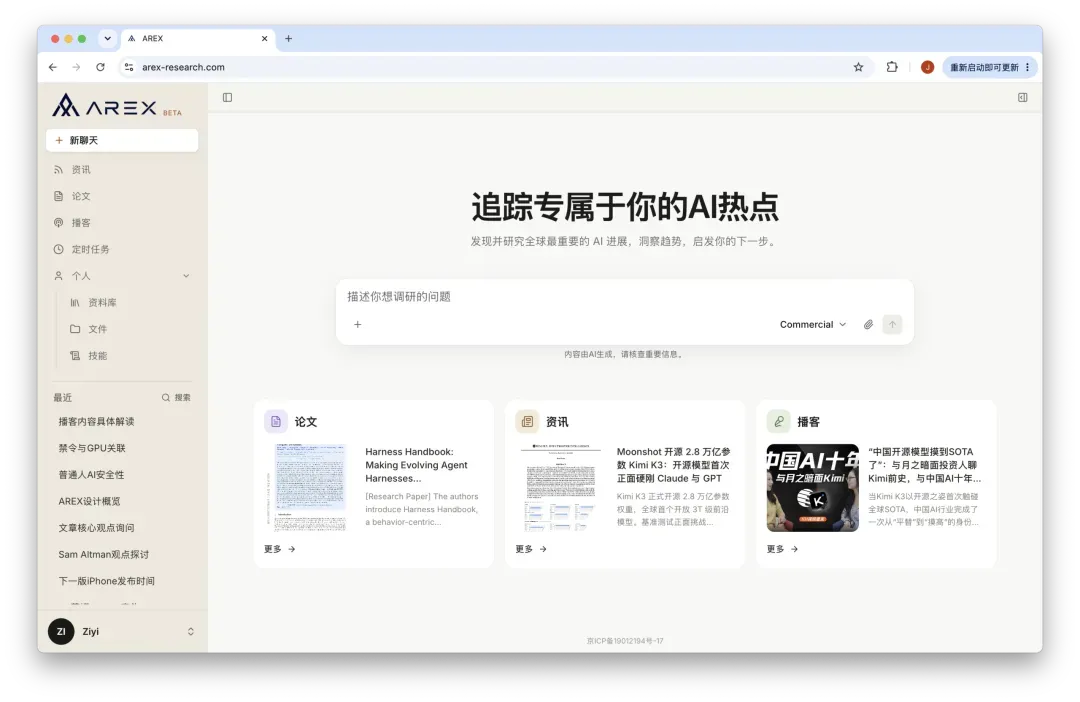Image resolution: width=1080 pixels, height=702 pixels.
Task: Click the send arrow button
Action: pos(893,324)
